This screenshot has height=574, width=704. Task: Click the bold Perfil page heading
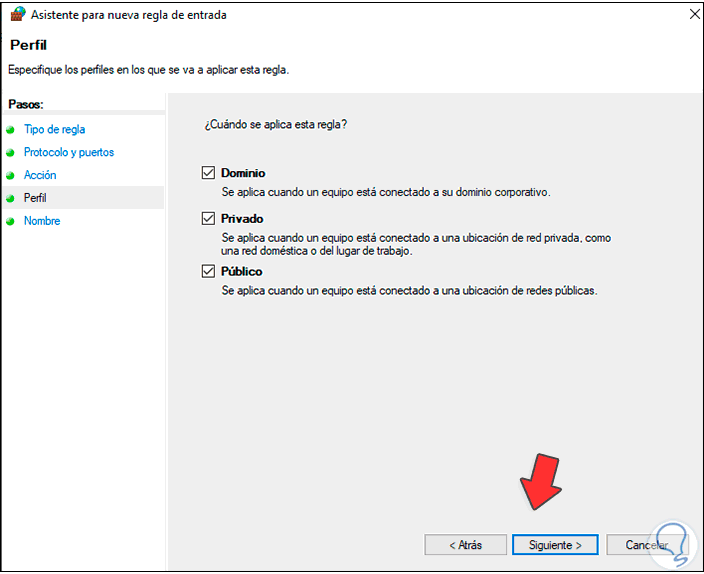coord(28,46)
